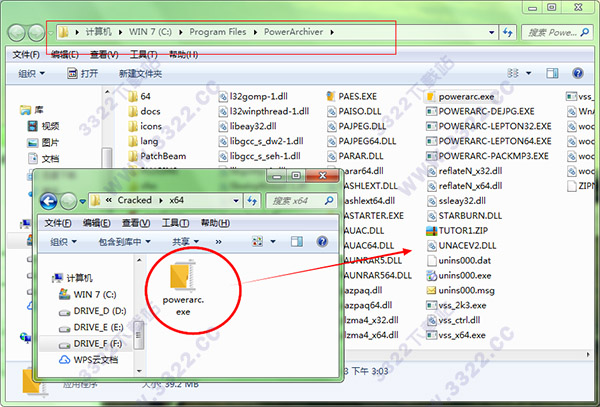
Task: Select 视频 library in the PowerArchiver sidebar
Action: click(x=43, y=126)
